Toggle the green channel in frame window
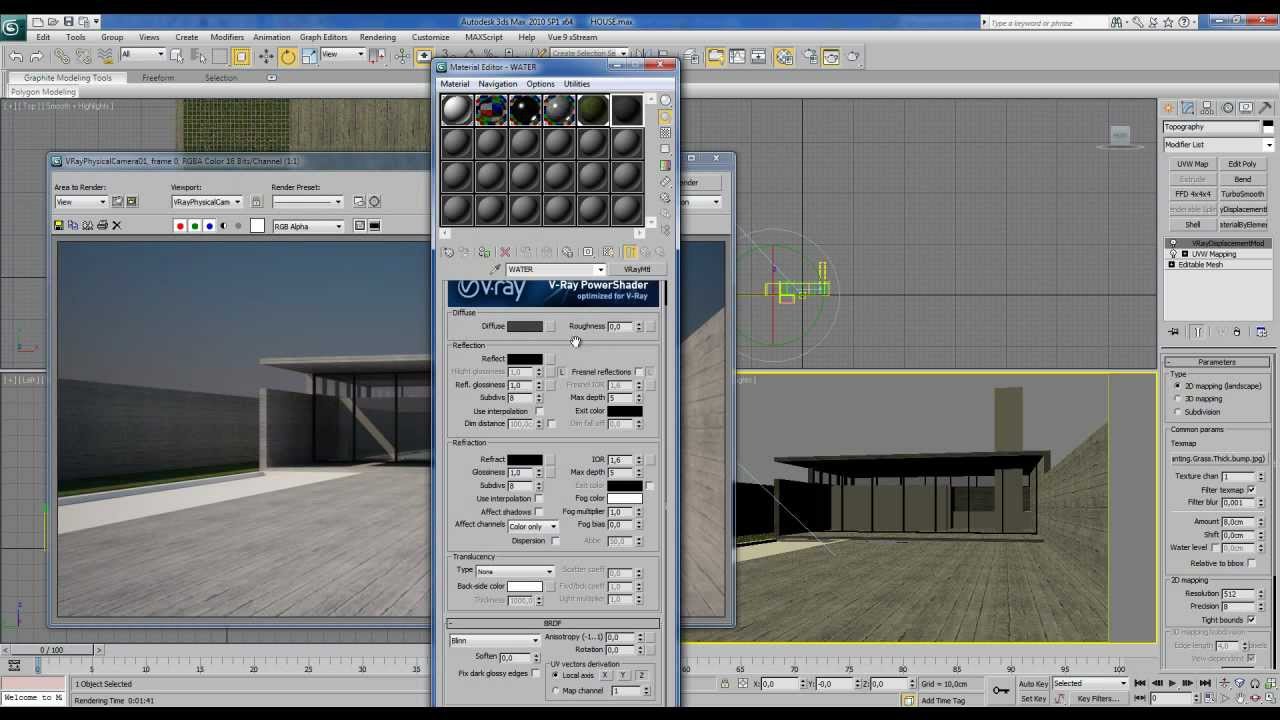The image size is (1280, 720). (195, 226)
